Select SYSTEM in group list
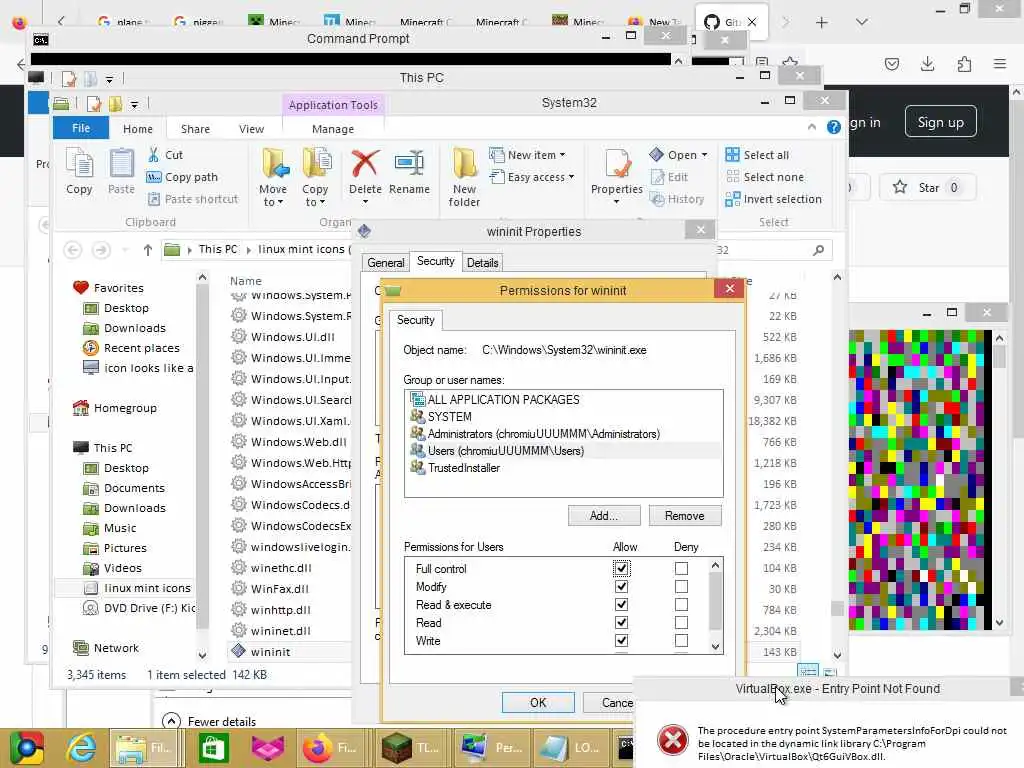The width and height of the screenshot is (1024, 768). pyautogui.click(x=449, y=417)
